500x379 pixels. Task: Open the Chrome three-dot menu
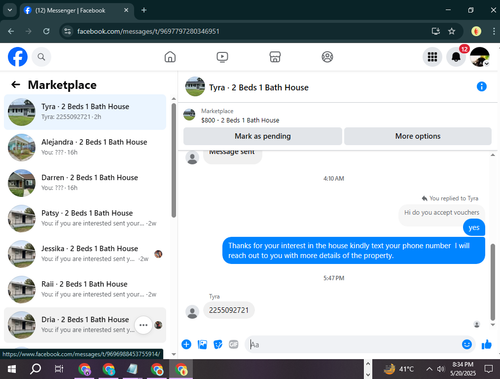[494, 31]
